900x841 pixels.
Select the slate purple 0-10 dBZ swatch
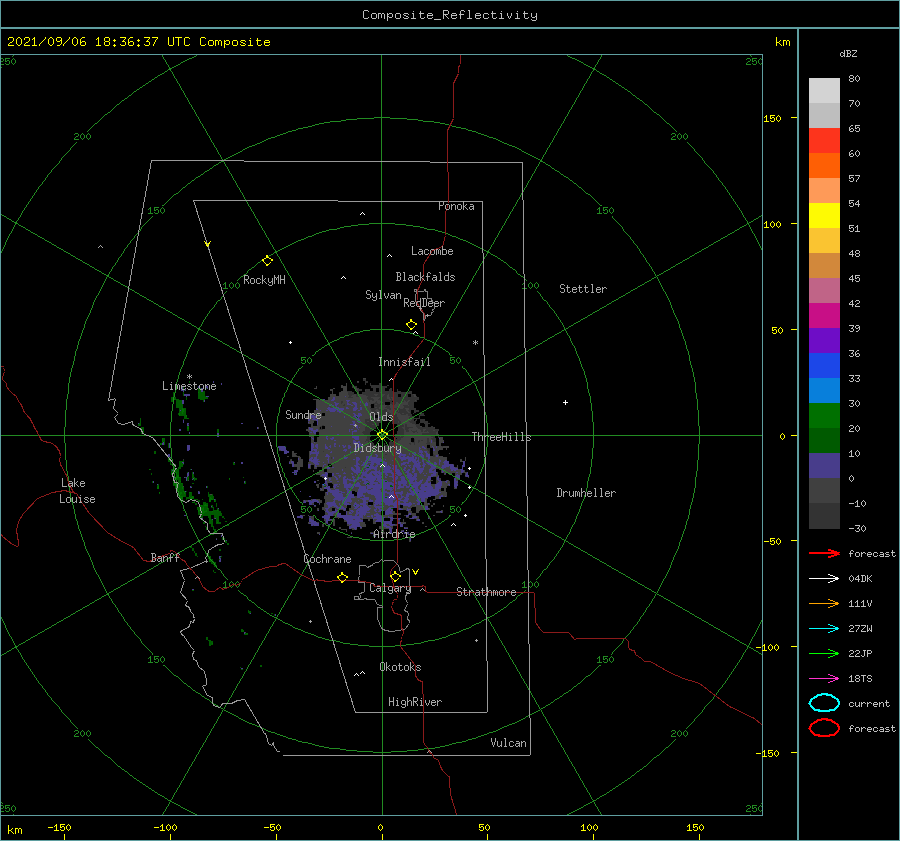(824, 465)
